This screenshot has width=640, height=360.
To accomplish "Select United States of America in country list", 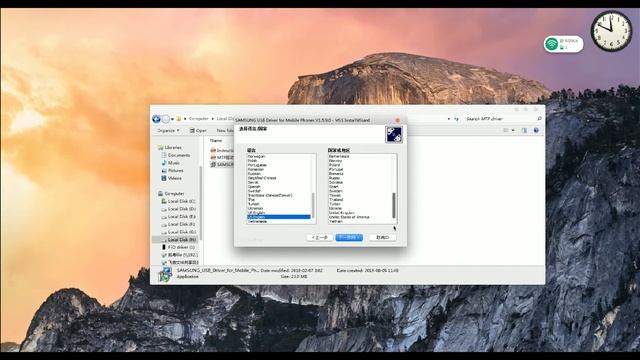I will [349, 217].
